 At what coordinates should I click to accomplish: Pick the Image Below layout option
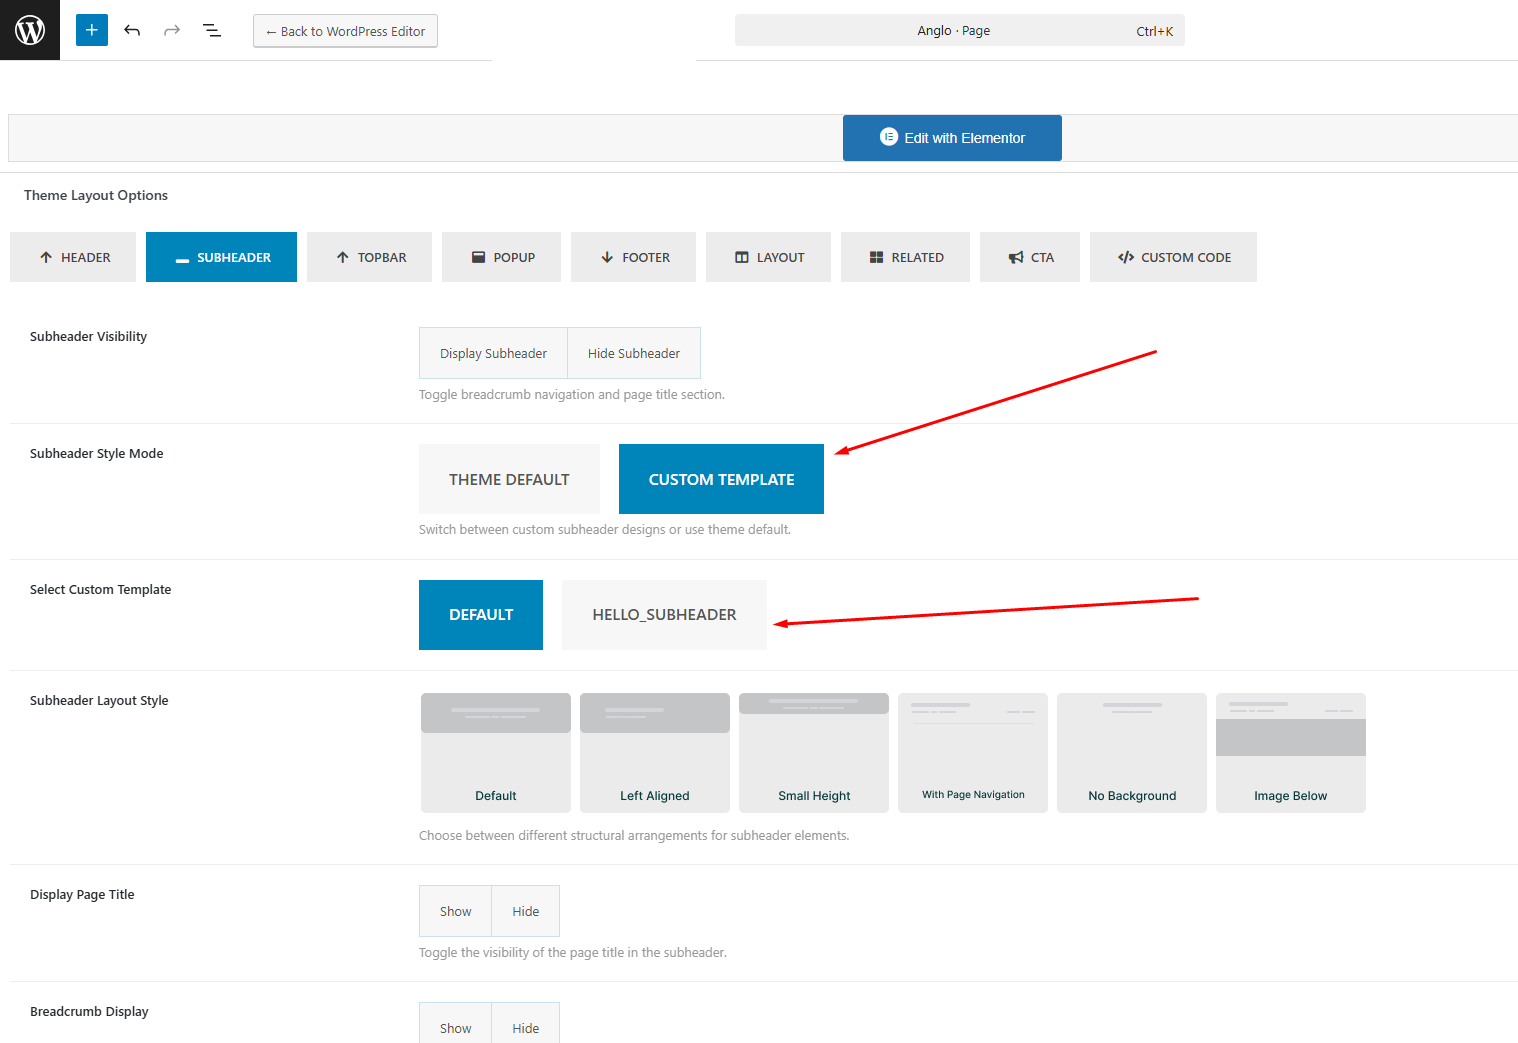[x=1290, y=752]
